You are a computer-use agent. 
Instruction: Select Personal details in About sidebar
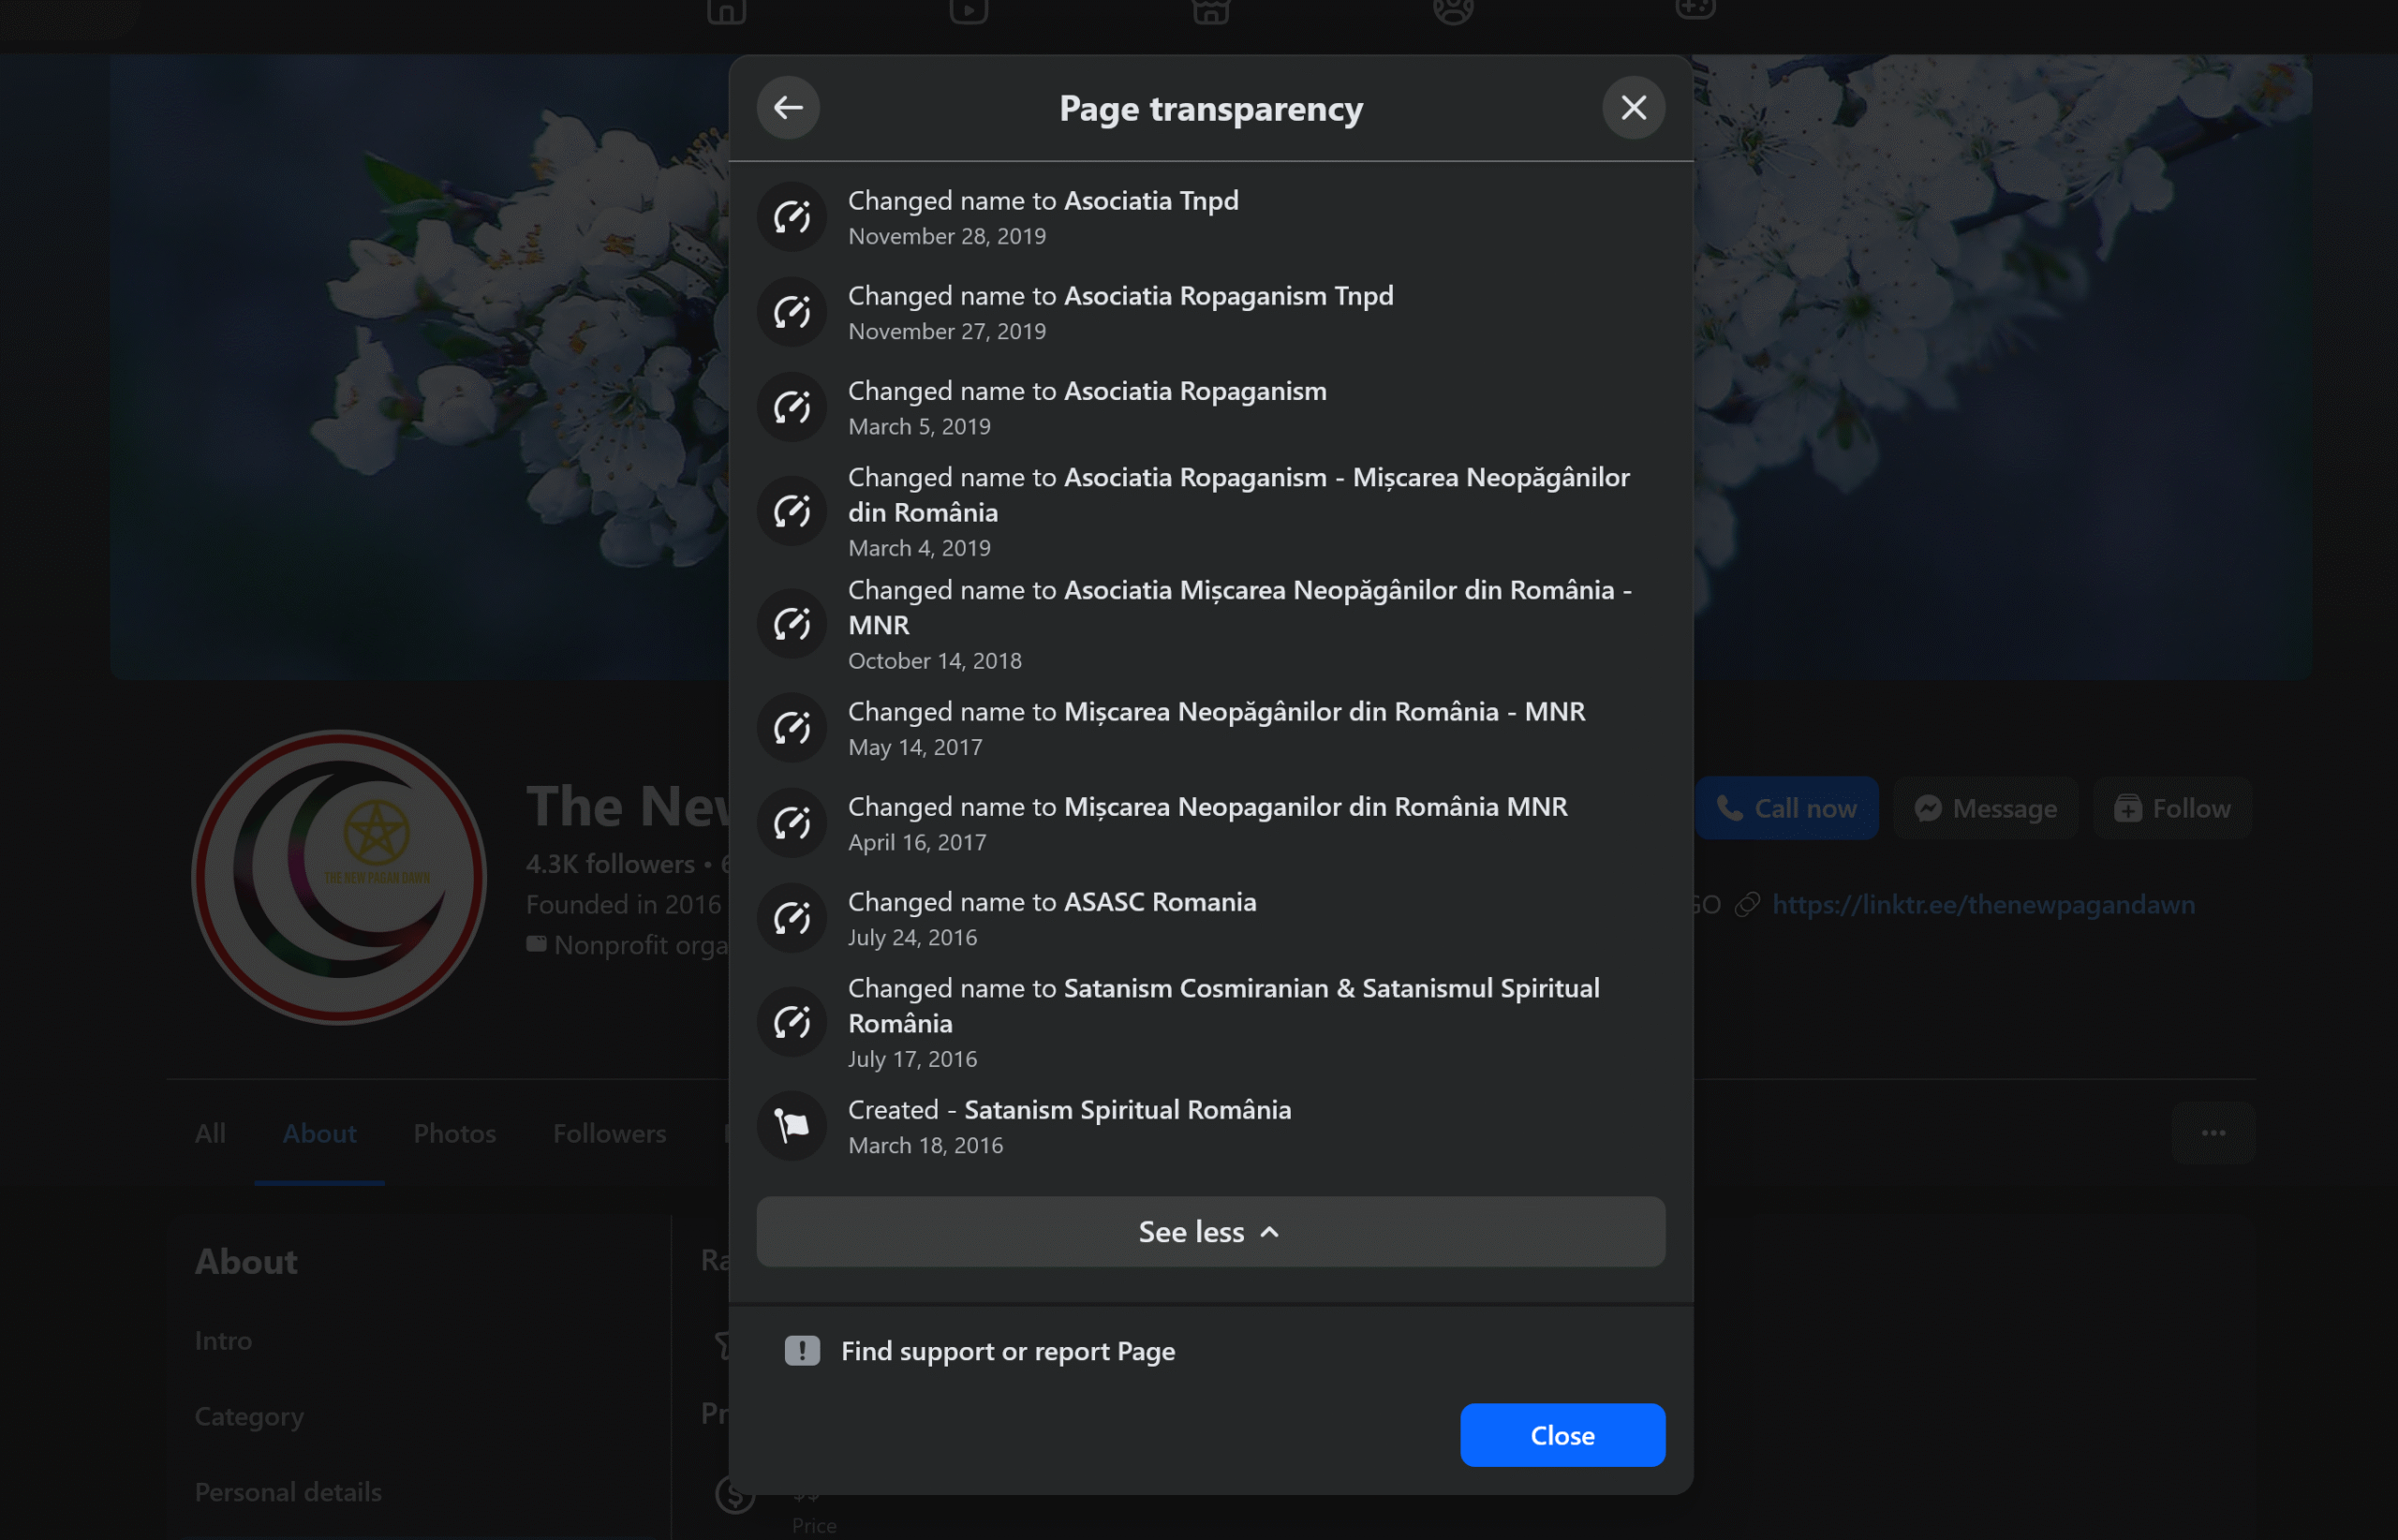(x=288, y=1492)
